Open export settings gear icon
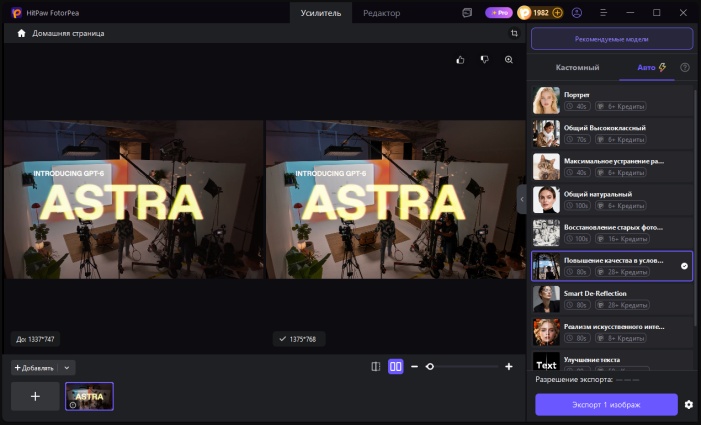 coord(688,404)
